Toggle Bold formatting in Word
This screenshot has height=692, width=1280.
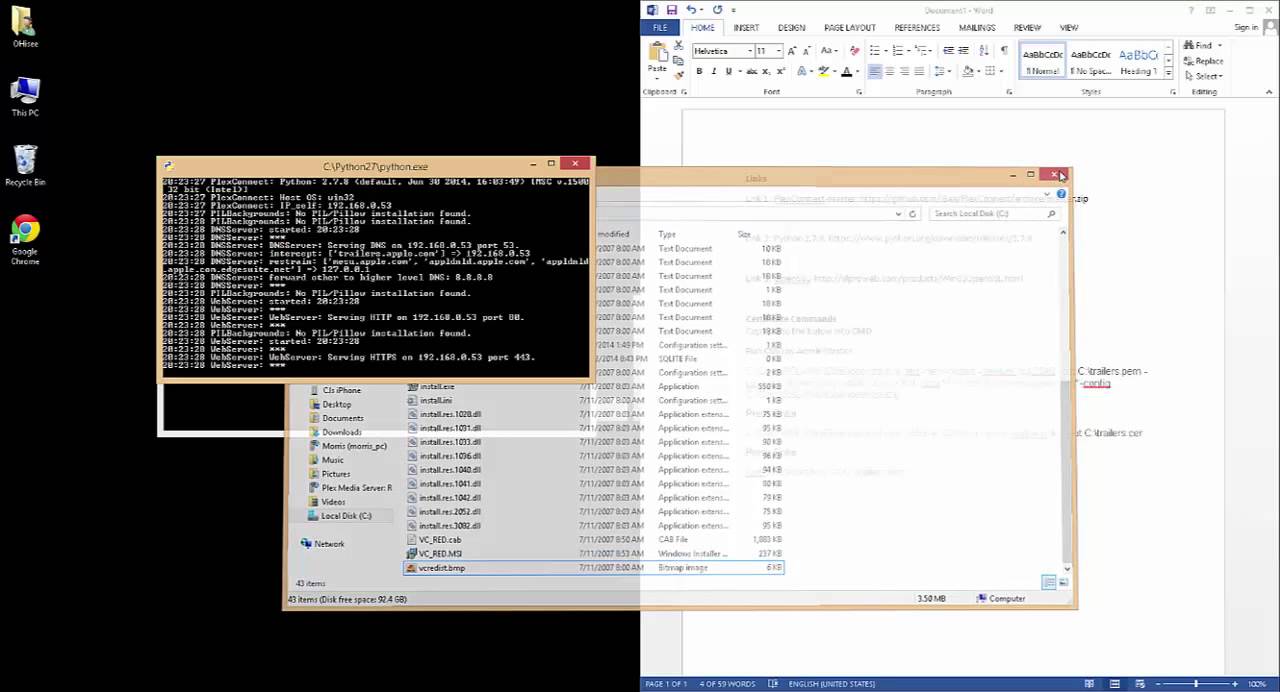[x=699, y=71]
